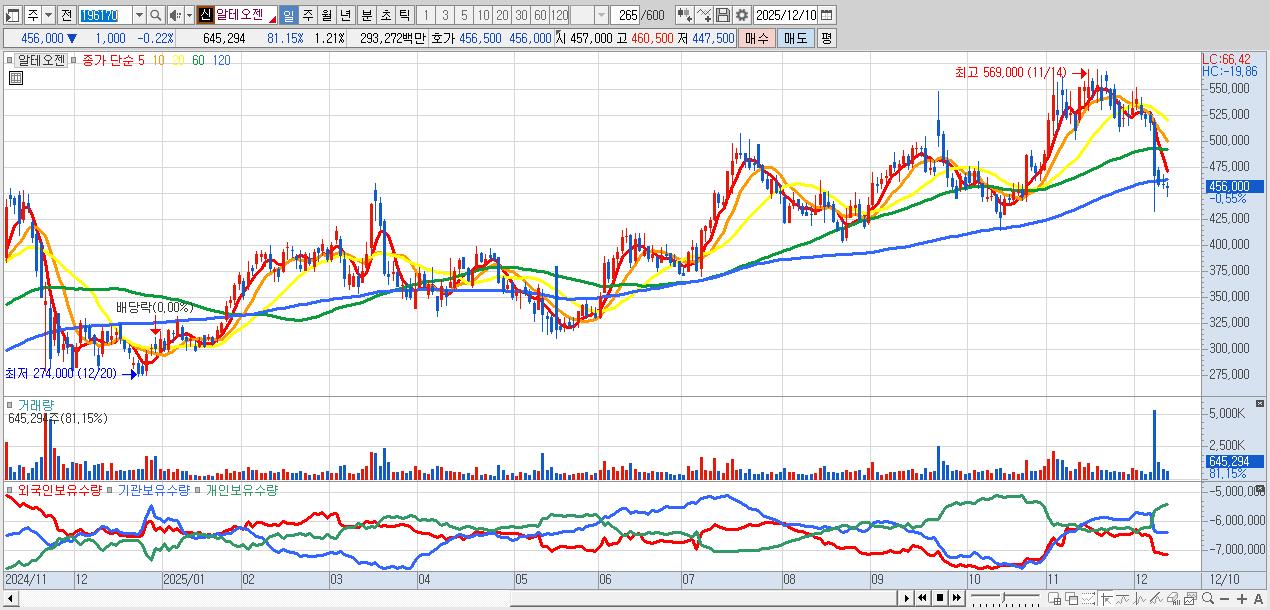Open chart settings gear icon
Image resolution: width=1270 pixels, height=610 pixels.
742,16
